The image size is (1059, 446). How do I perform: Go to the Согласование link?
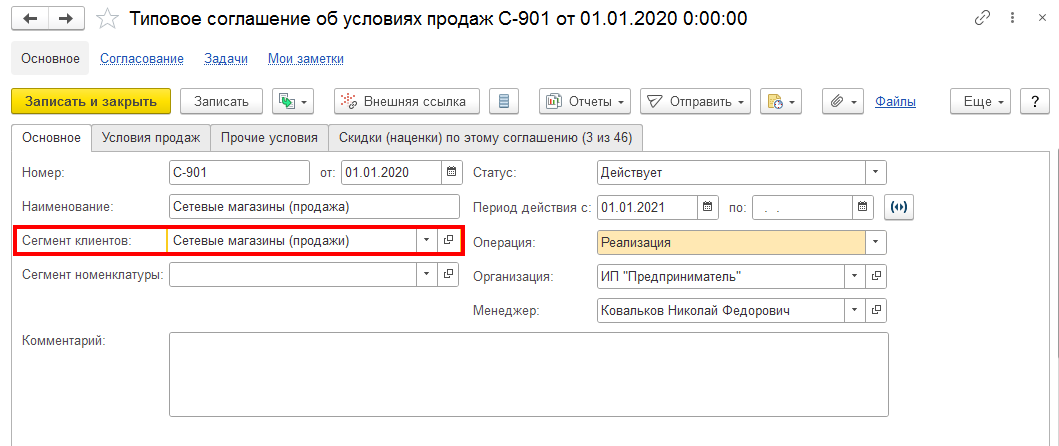(141, 59)
